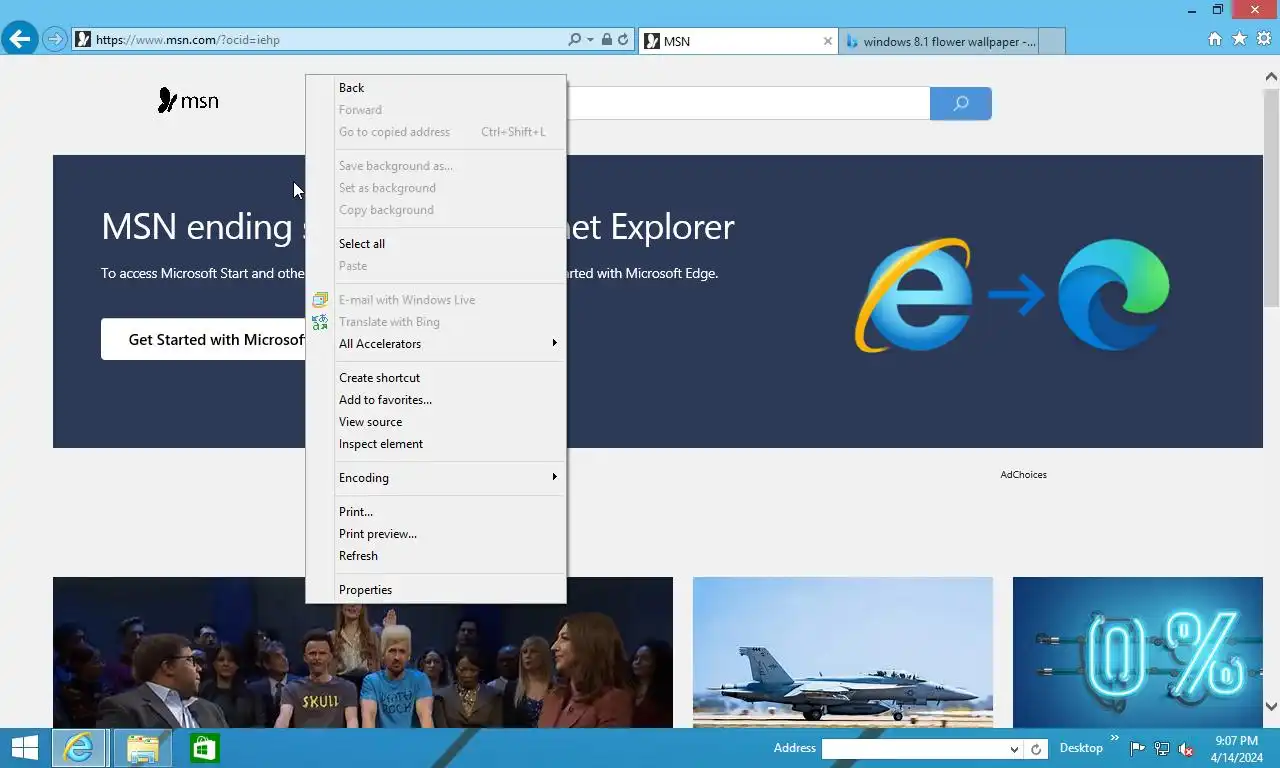Open the Tools gear icon

point(1264,39)
